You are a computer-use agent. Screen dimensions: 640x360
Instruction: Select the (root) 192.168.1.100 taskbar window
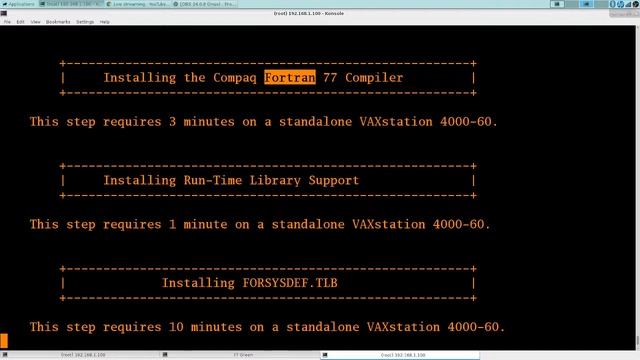tap(71, 4)
